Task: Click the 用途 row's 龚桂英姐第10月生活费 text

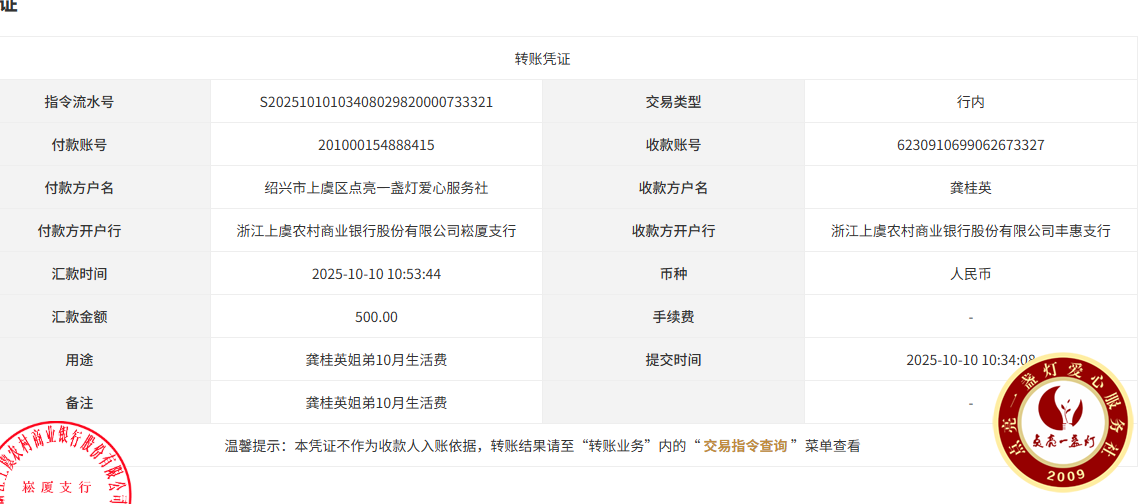Action: (x=376, y=360)
